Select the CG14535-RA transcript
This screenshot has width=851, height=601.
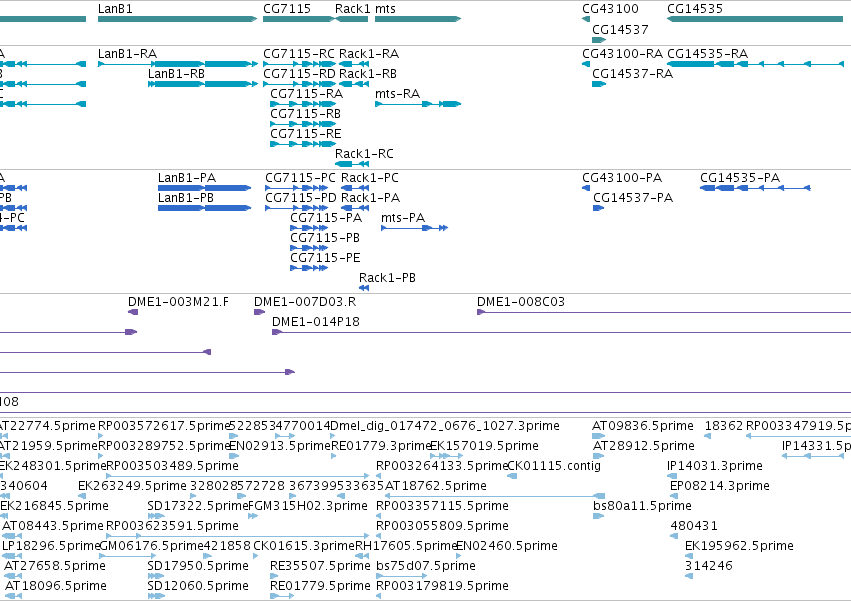tap(755, 64)
